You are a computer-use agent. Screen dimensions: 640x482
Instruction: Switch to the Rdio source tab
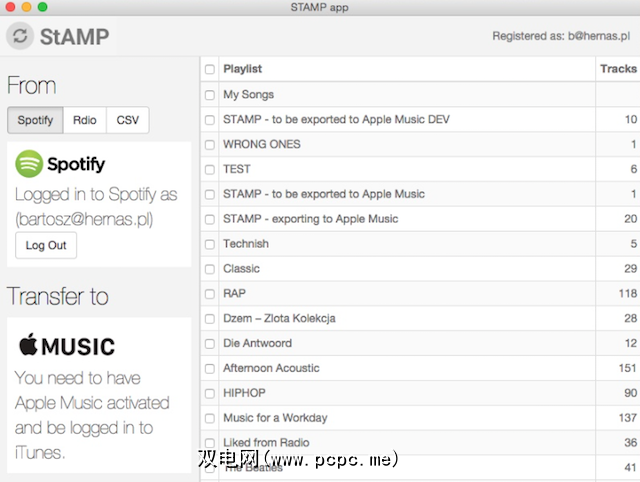click(84, 120)
